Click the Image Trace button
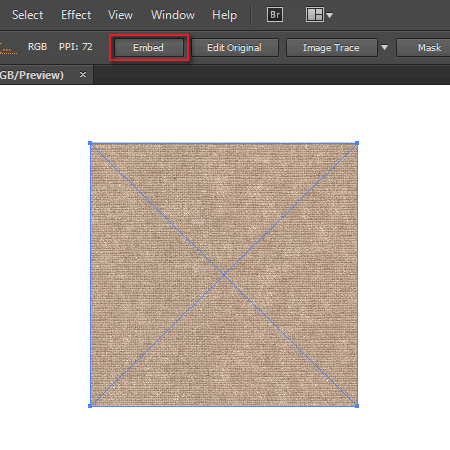Image resolution: width=450 pixels, height=450 pixels. click(x=331, y=48)
